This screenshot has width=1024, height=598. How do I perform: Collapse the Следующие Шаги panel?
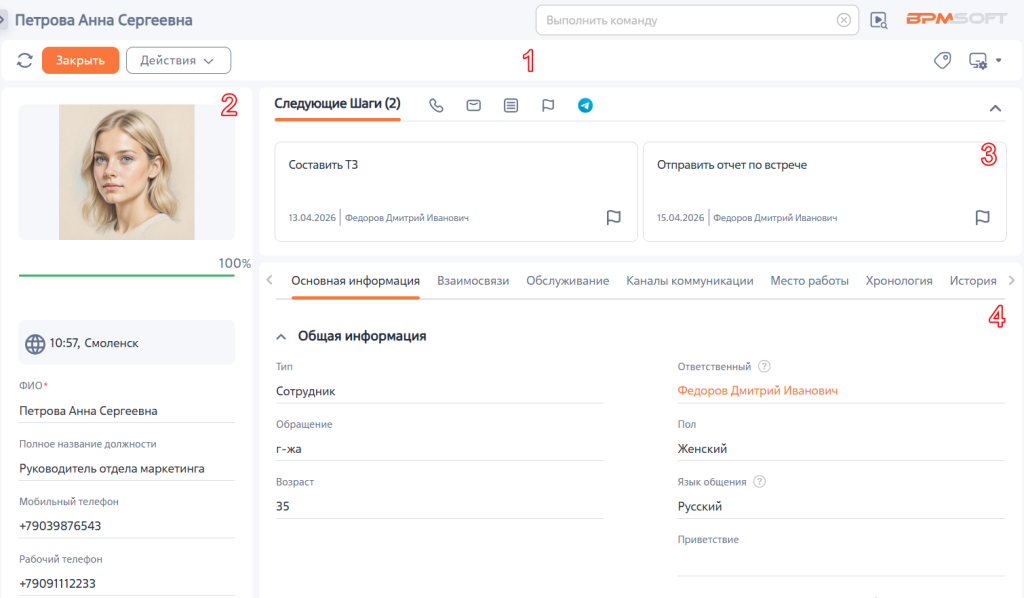pos(995,108)
